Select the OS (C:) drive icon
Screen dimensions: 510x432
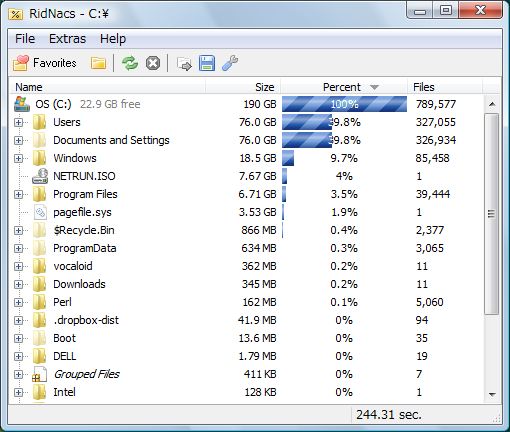pyautogui.click(x=22, y=104)
